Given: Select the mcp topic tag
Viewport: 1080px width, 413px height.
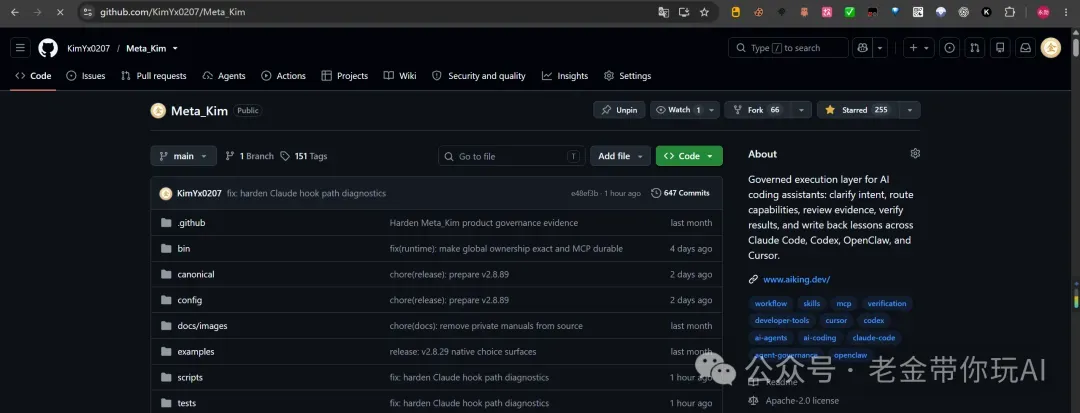Looking at the screenshot, I should (844, 304).
